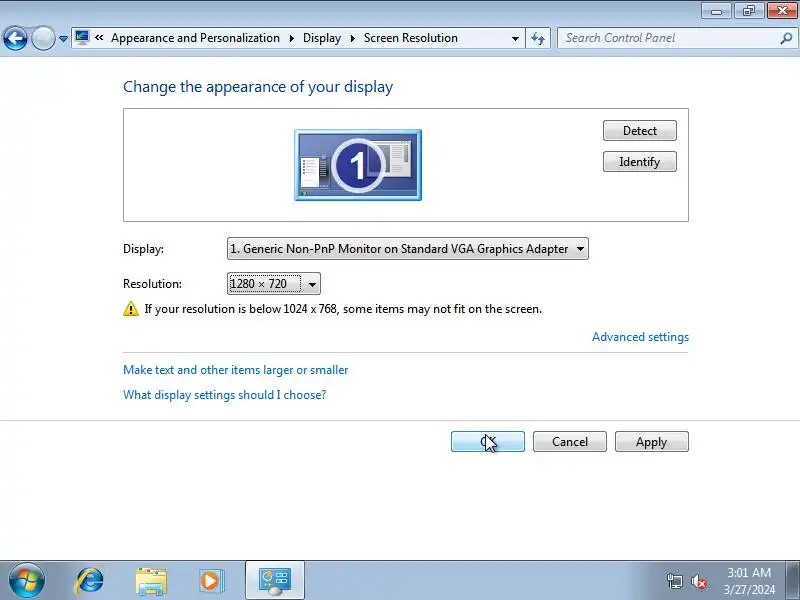This screenshot has width=800, height=600.
Task: Click the Detect button
Action: pos(640,131)
